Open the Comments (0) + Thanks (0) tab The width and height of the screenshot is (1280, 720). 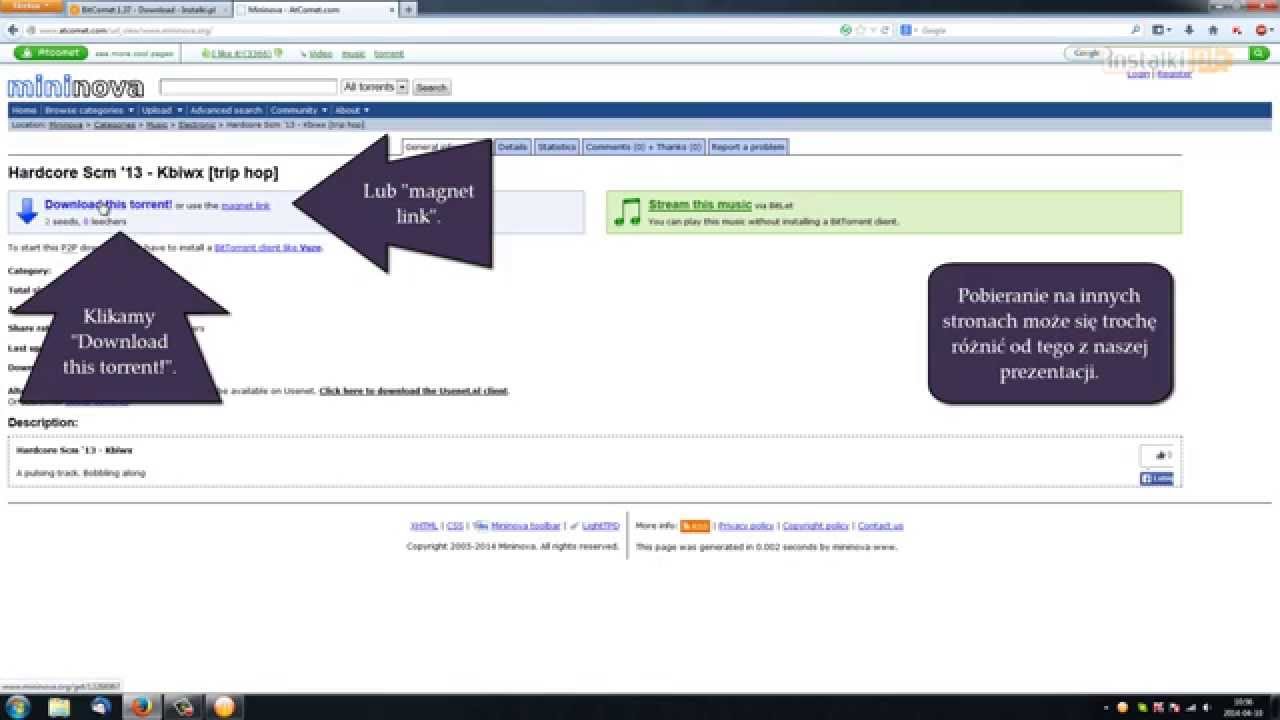pyautogui.click(x=643, y=147)
